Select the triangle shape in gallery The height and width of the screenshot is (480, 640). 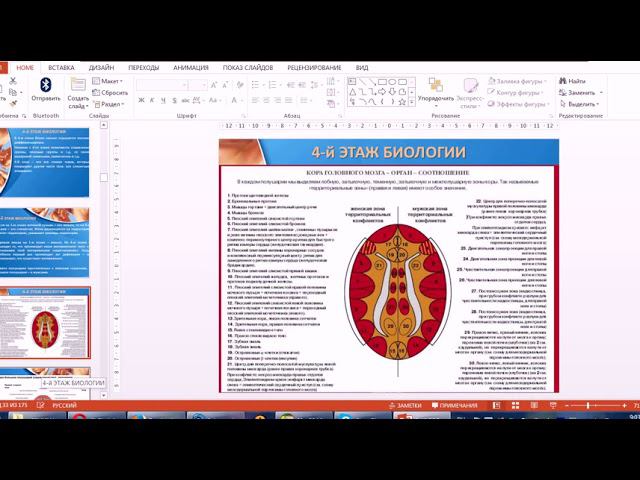click(x=352, y=92)
